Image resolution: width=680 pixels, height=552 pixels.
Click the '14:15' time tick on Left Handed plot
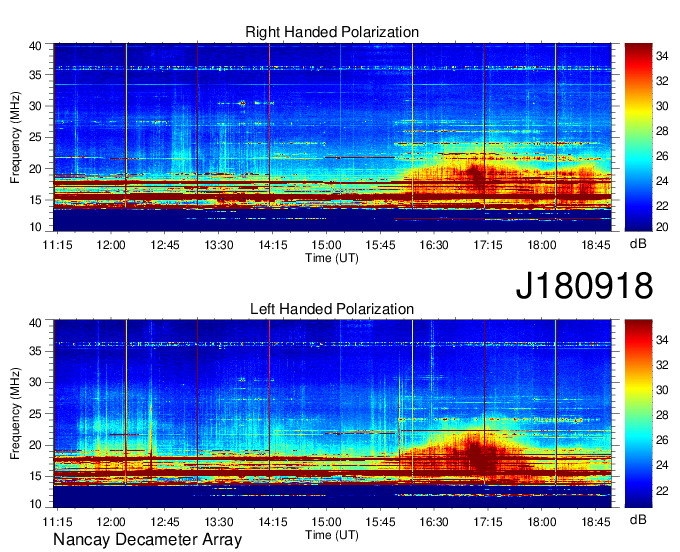pyautogui.click(x=273, y=522)
